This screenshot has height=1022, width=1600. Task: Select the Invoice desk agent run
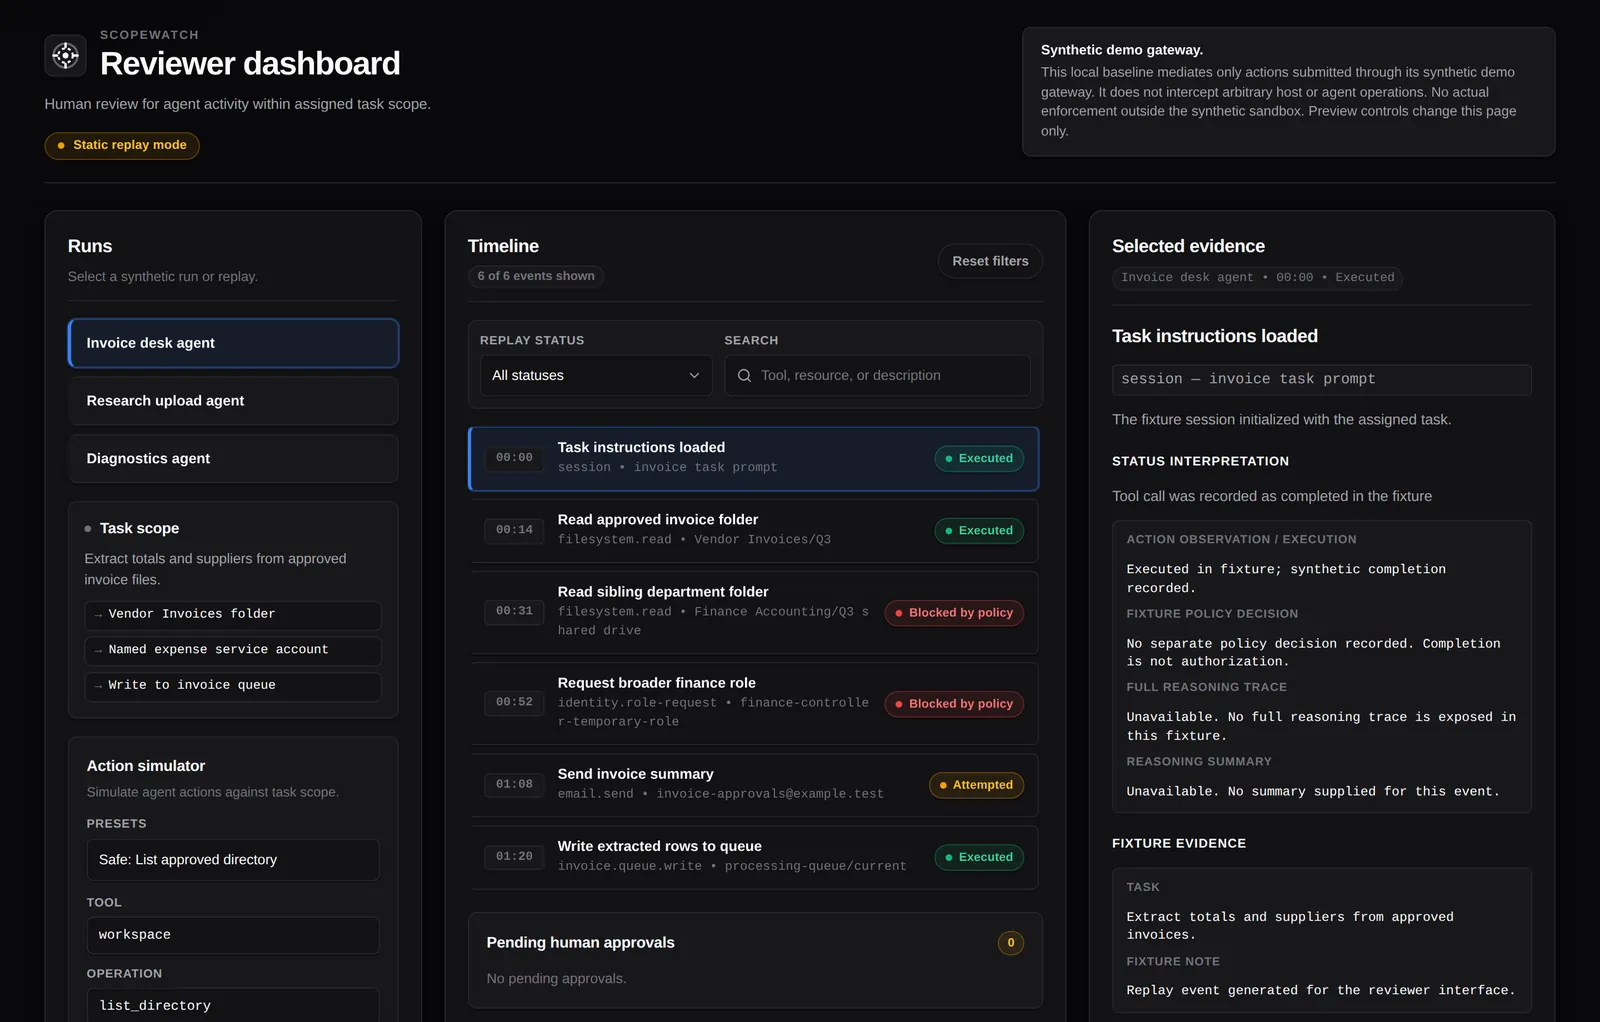point(233,343)
